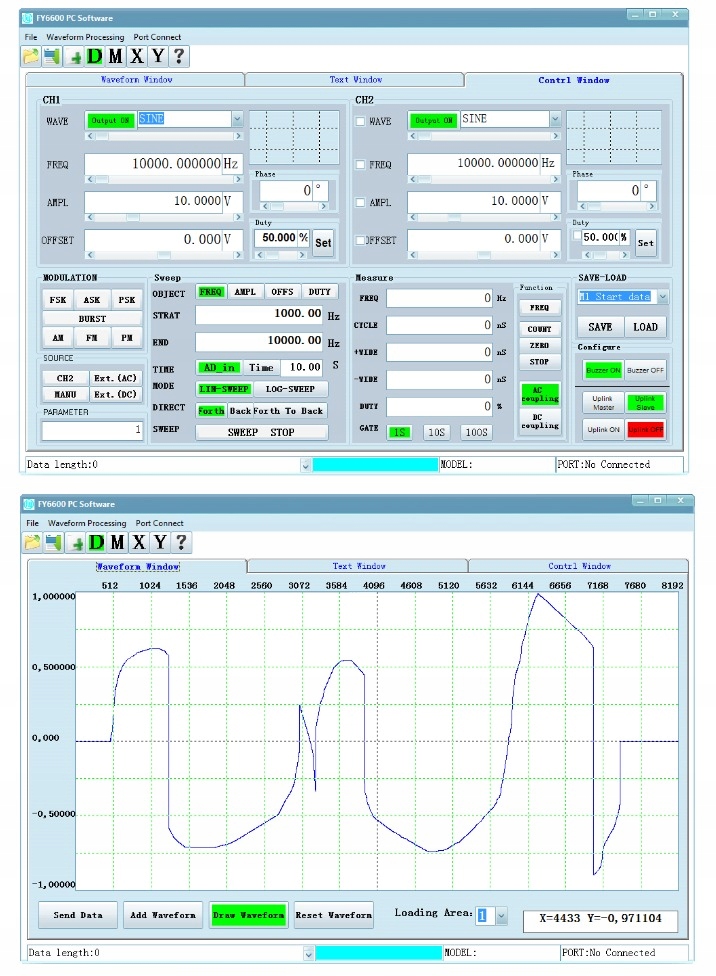Screen dimensions: 716x976
Task: Open the SAVE-LOAD start data dropdown
Action: 663,297
